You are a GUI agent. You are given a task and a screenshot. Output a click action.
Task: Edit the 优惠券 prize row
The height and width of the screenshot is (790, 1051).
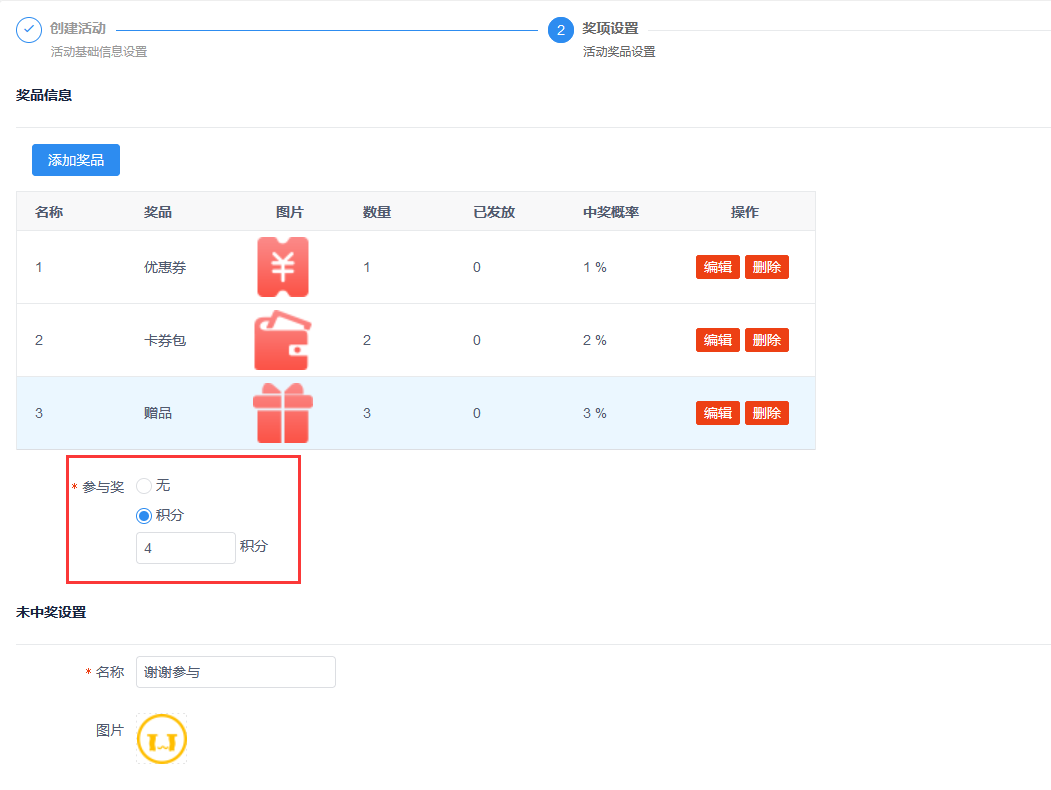tap(718, 267)
